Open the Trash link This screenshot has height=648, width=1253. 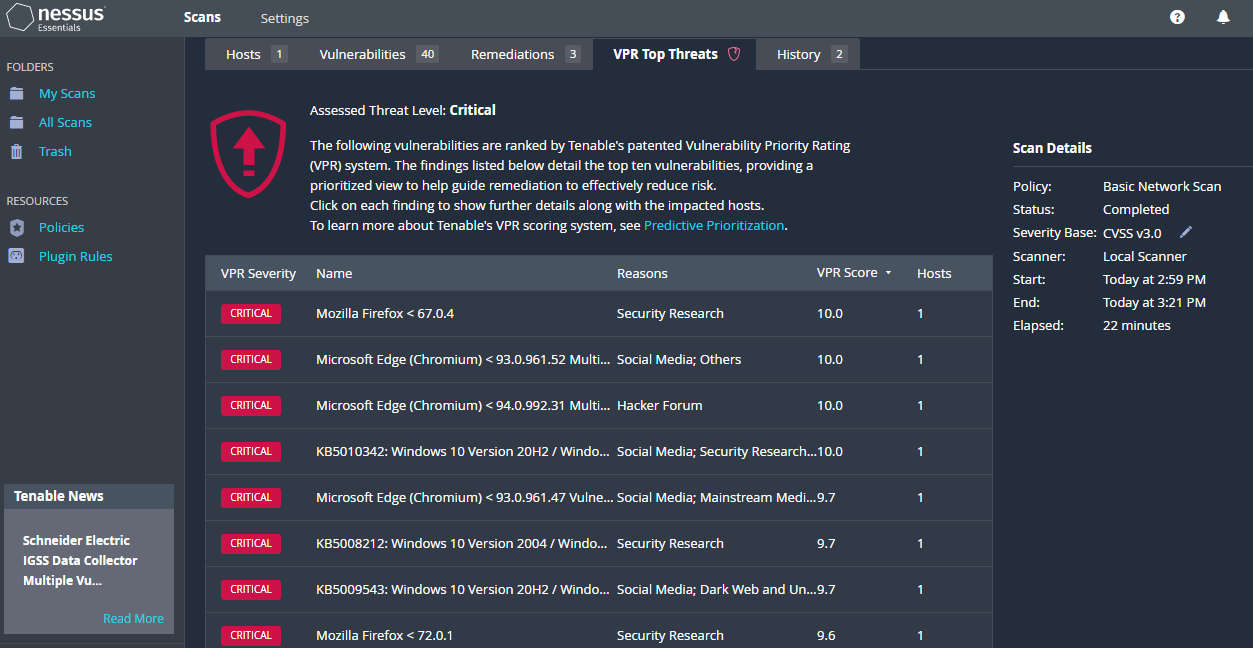pos(55,151)
